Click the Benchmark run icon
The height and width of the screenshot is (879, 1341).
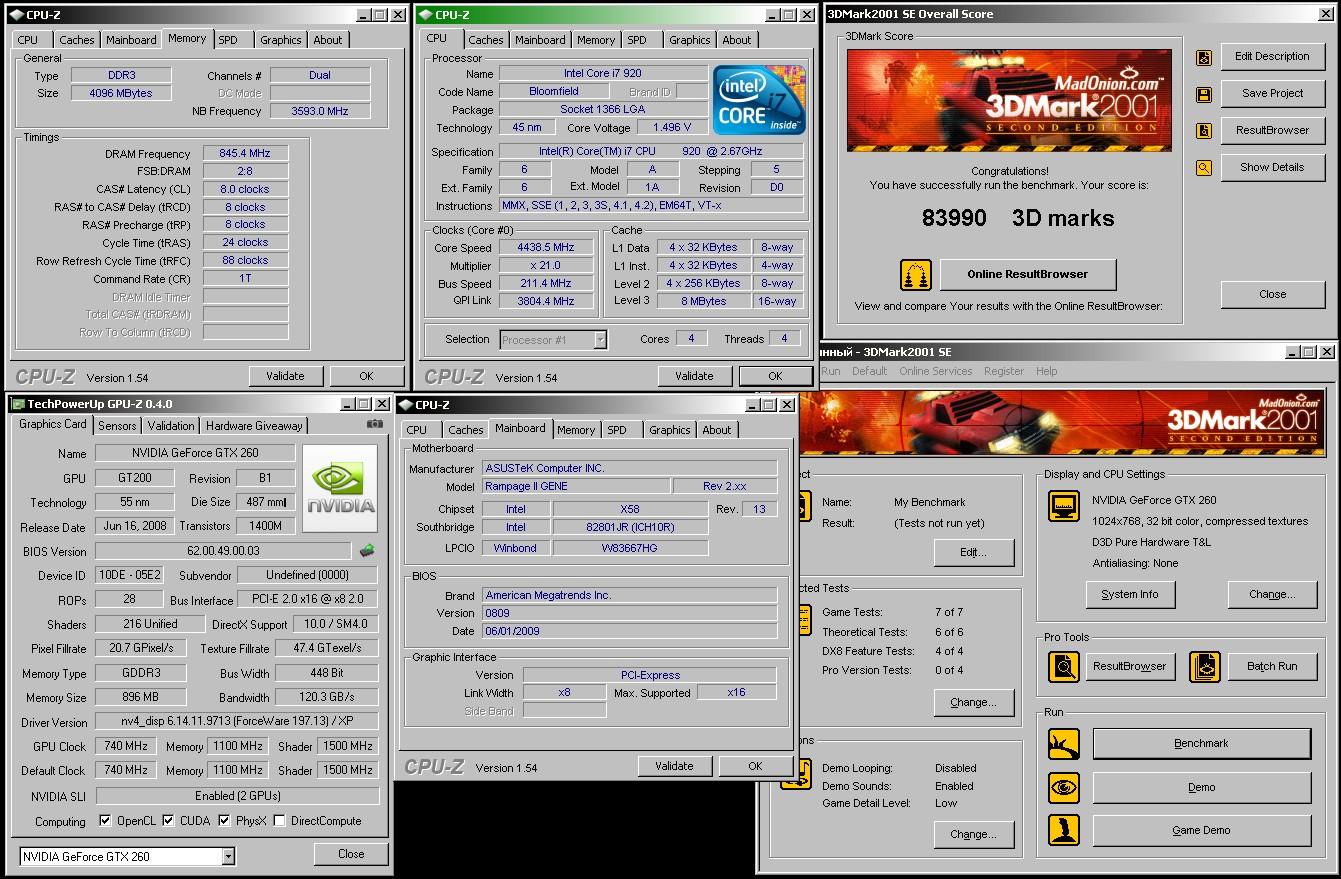coord(1064,744)
